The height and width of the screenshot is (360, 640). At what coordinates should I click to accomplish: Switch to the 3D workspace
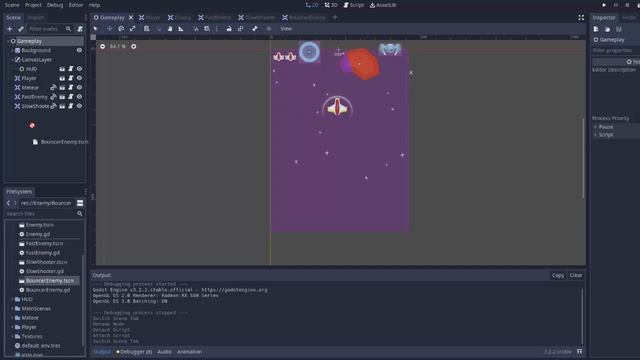tap(331, 5)
